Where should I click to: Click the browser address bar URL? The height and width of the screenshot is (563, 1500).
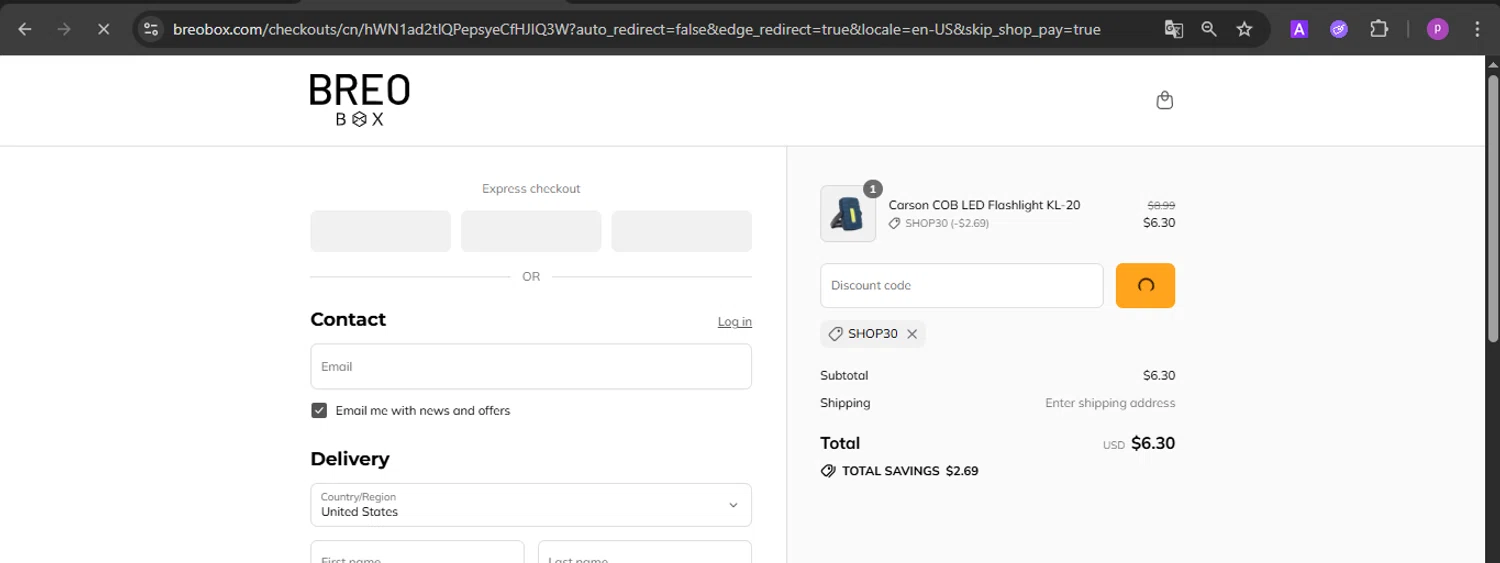[x=637, y=29]
